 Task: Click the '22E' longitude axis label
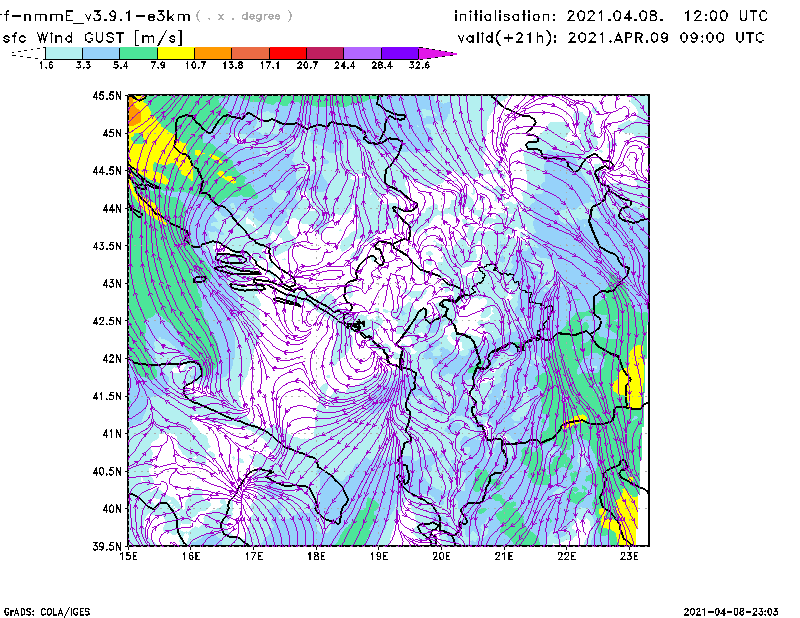(566, 556)
